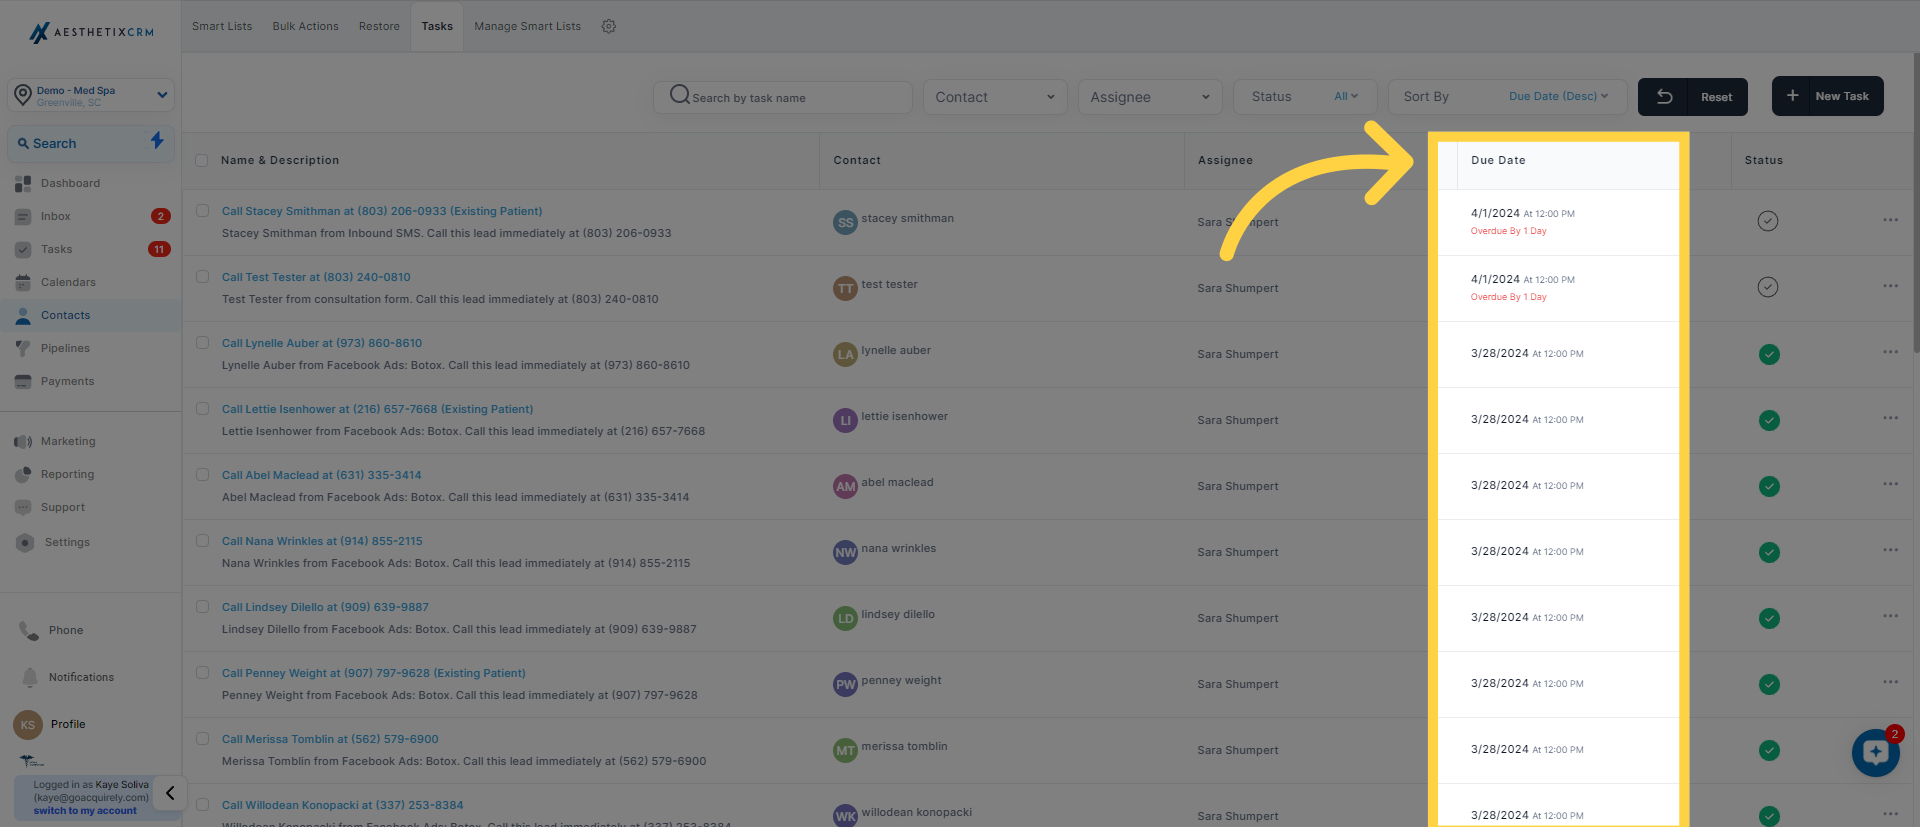Open the Sort By Due Date dropdown
Viewport: 1920px width, 827px height.
[x=1506, y=97]
